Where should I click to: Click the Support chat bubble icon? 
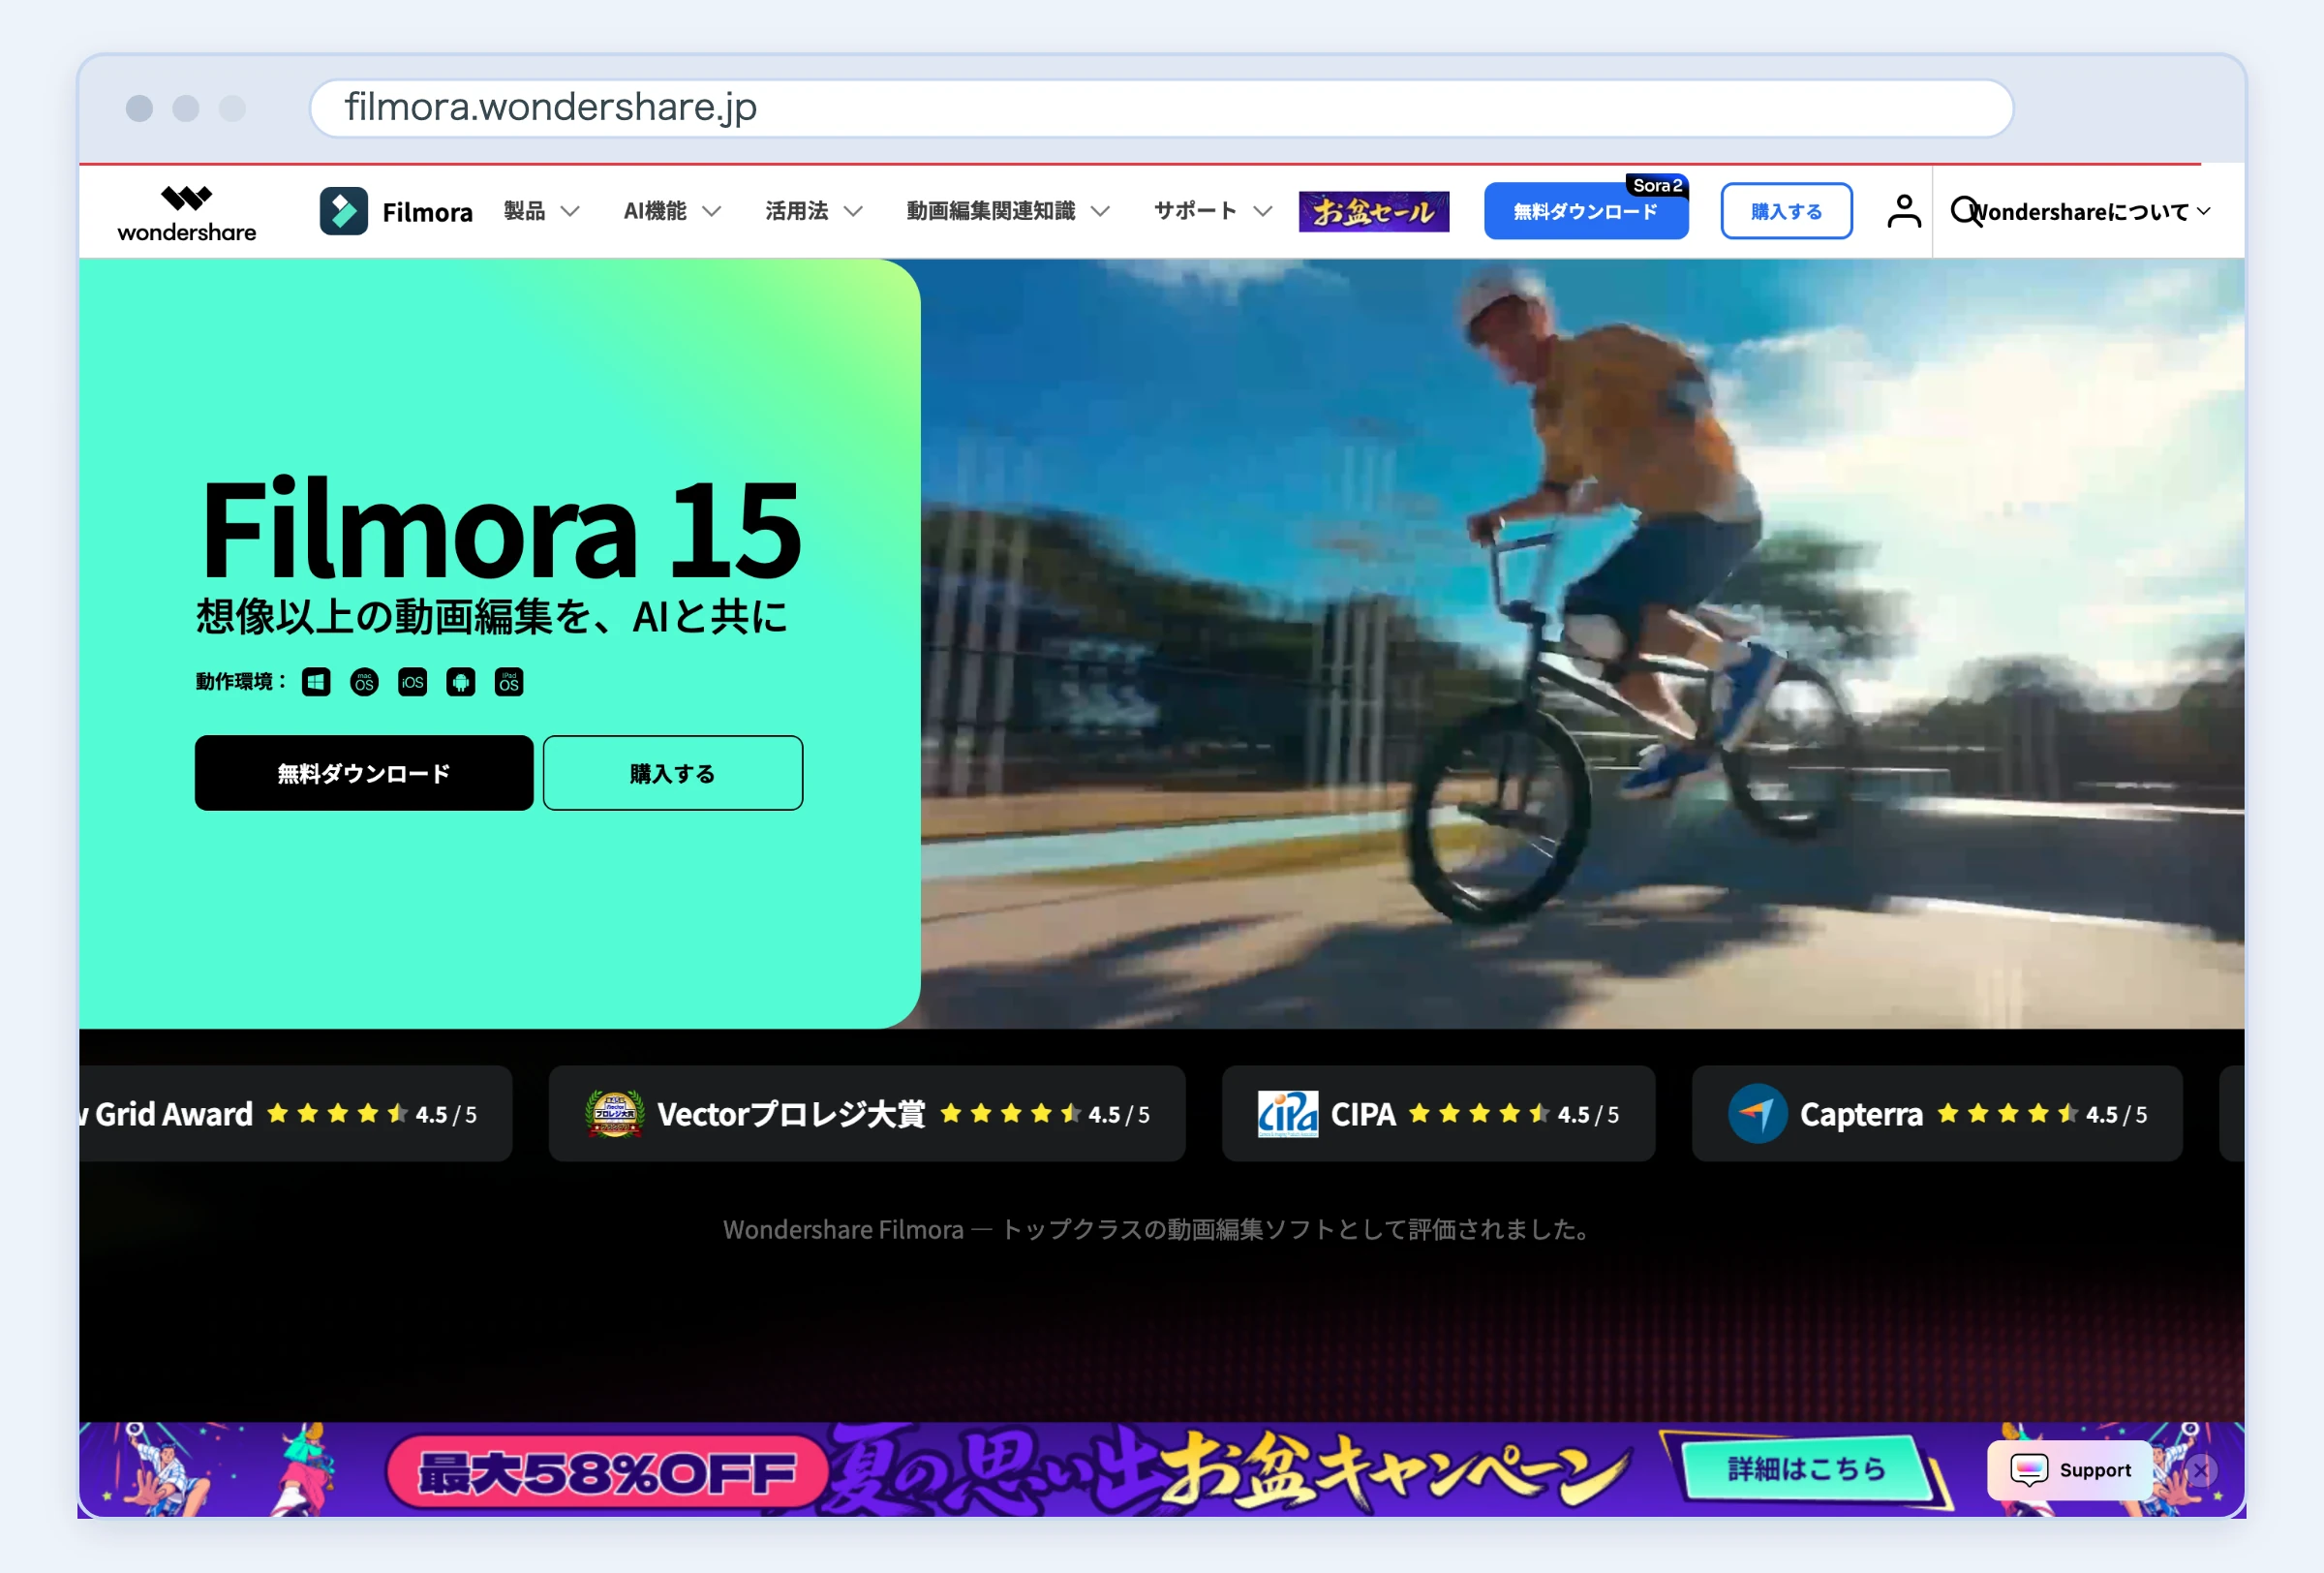2029,1469
